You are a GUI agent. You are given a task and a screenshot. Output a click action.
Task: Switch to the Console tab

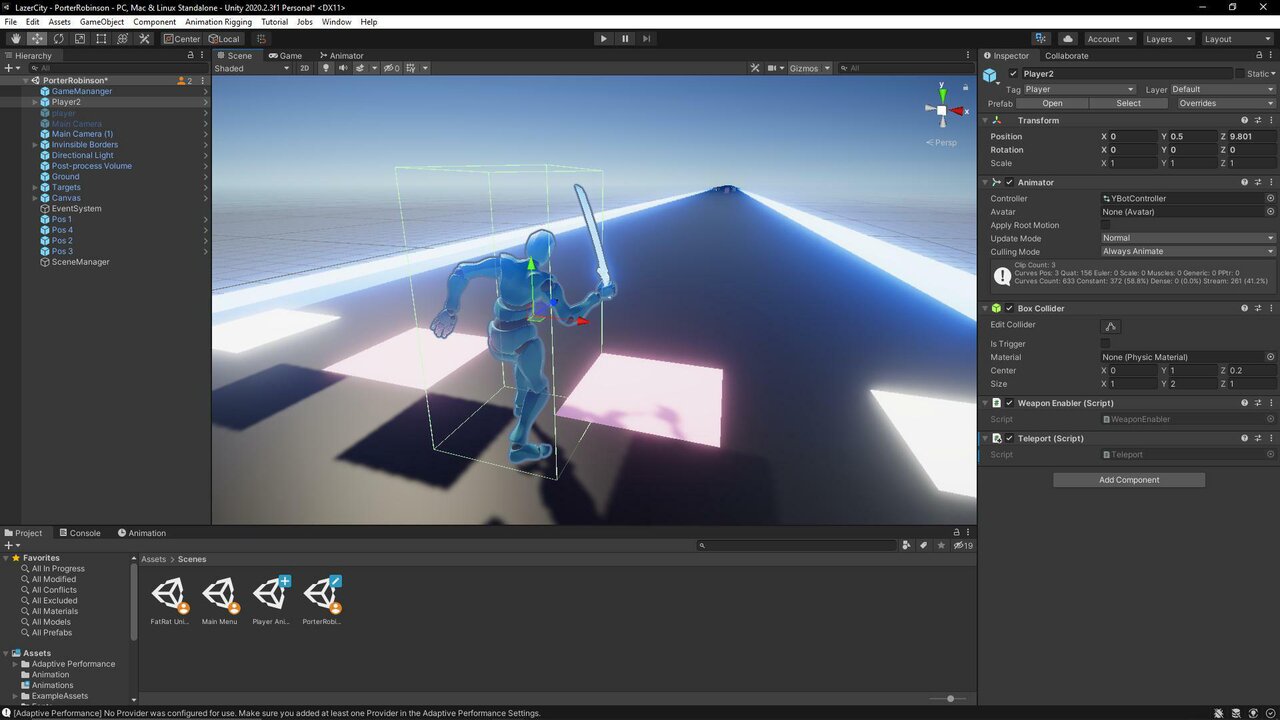tap(79, 533)
